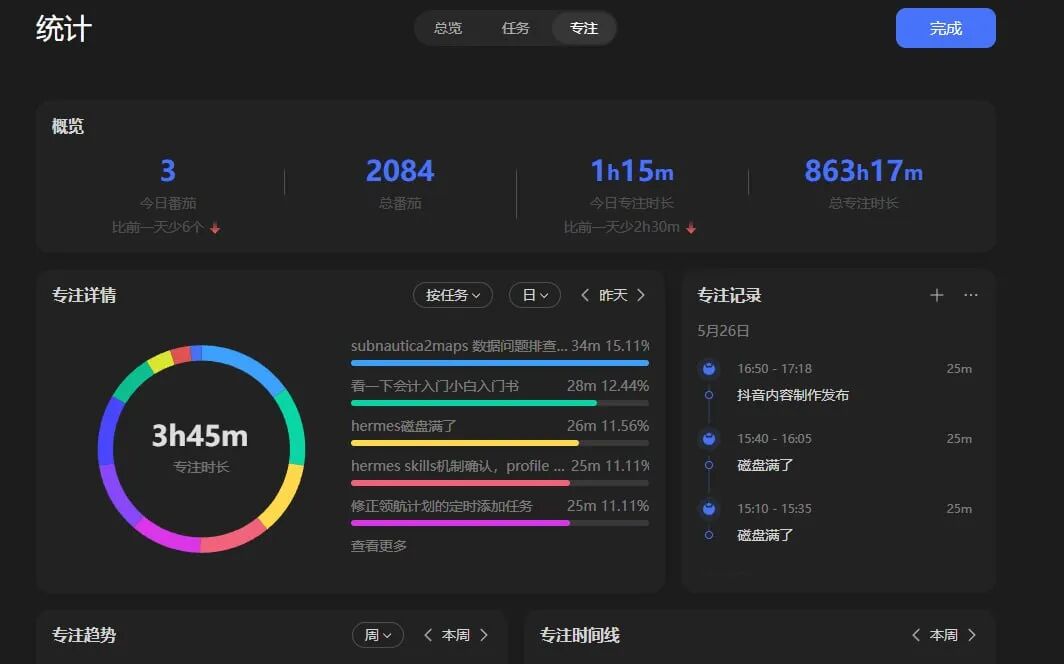Click the blue subnautica2maps progress bar
Image resolution: width=1064 pixels, height=664 pixels.
(499, 363)
